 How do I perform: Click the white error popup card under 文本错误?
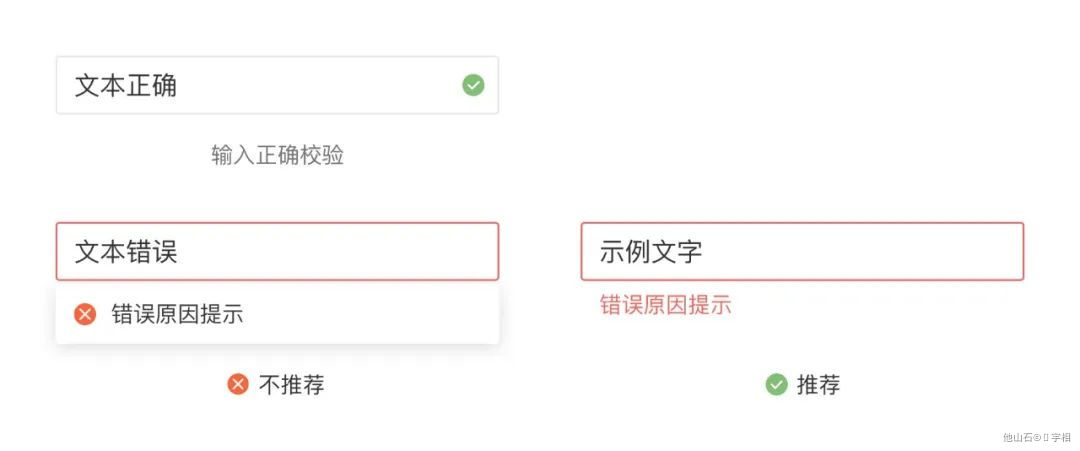pos(277,315)
